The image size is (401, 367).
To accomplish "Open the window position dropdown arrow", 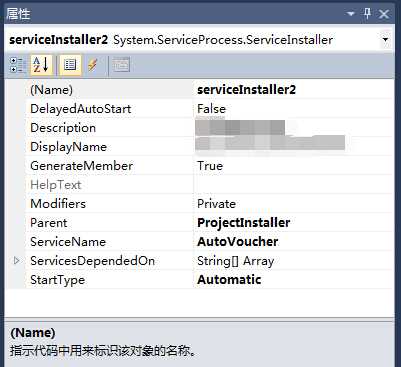I will tap(350, 14).
